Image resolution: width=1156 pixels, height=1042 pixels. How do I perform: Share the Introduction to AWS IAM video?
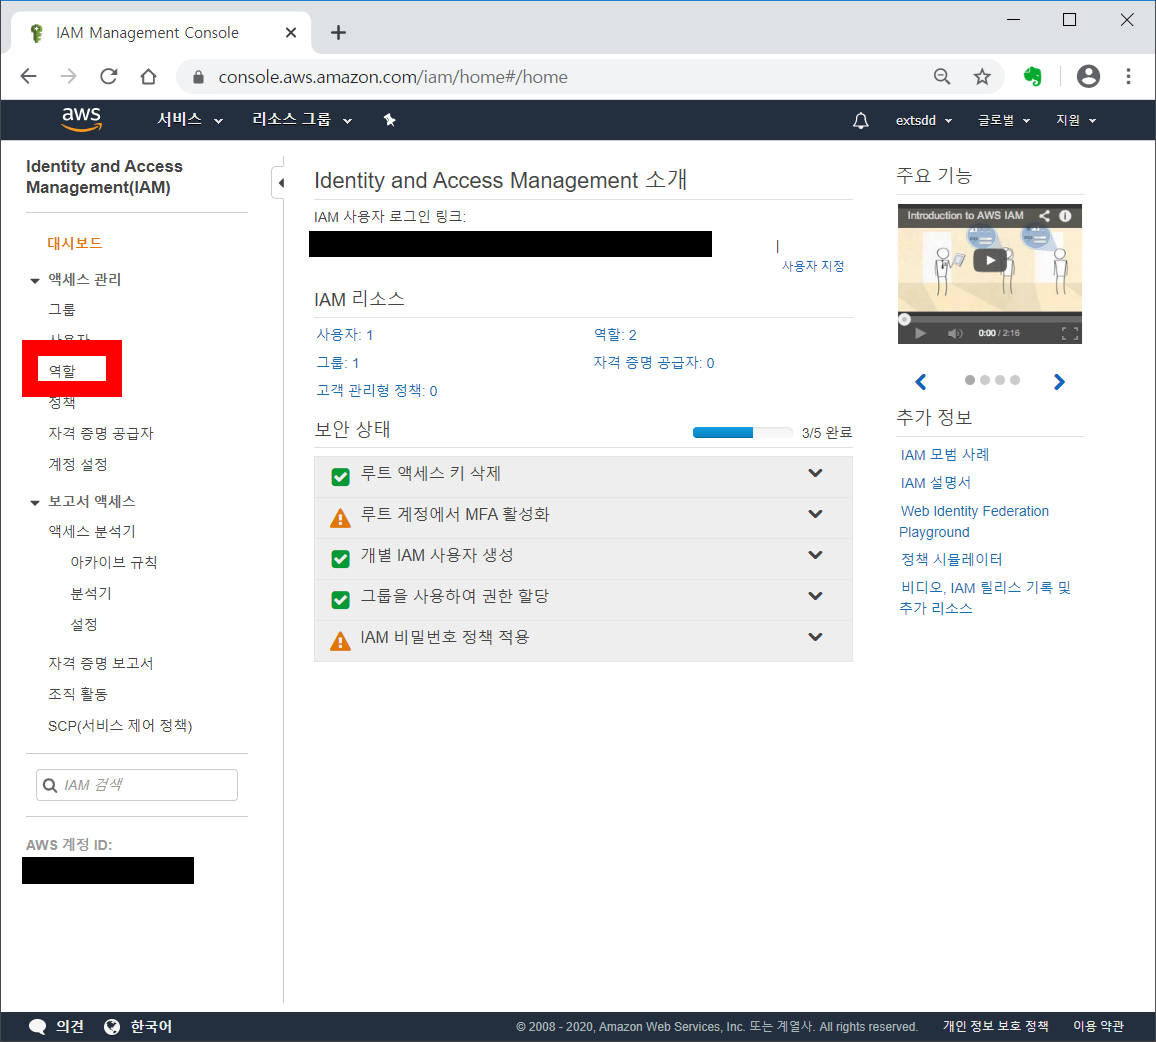[1044, 215]
